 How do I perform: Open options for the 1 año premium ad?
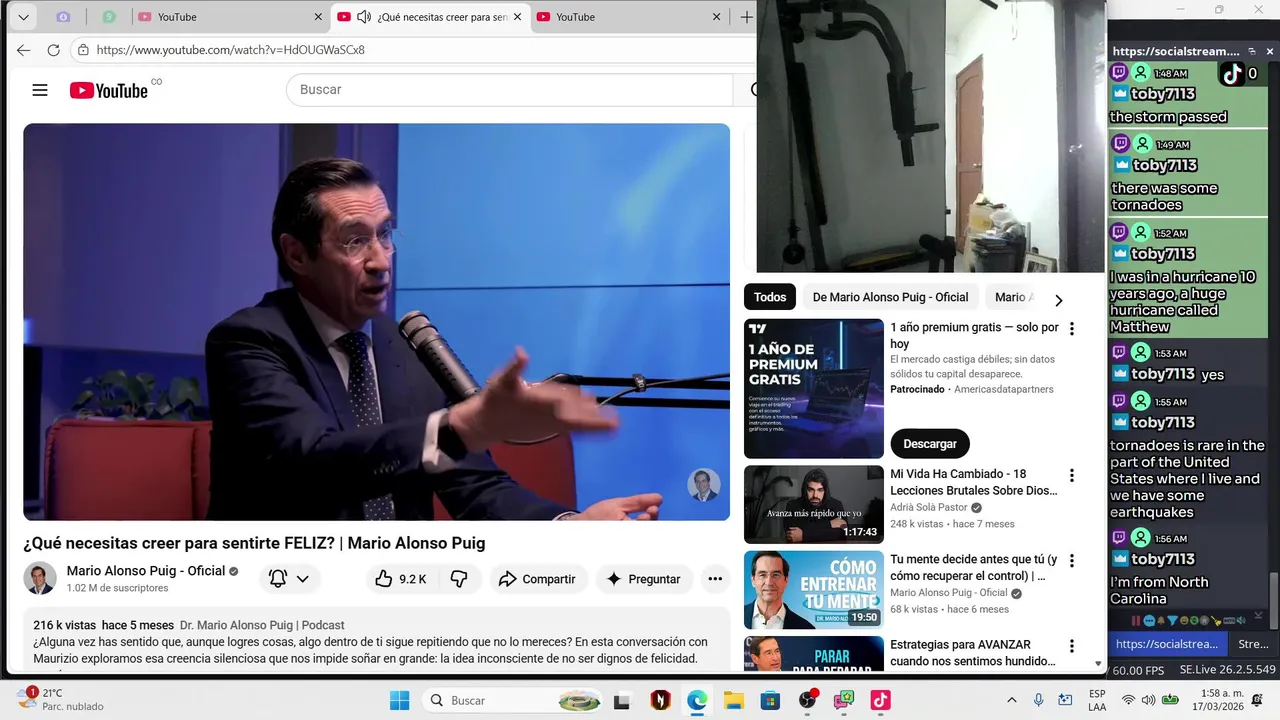coord(1072,328)
